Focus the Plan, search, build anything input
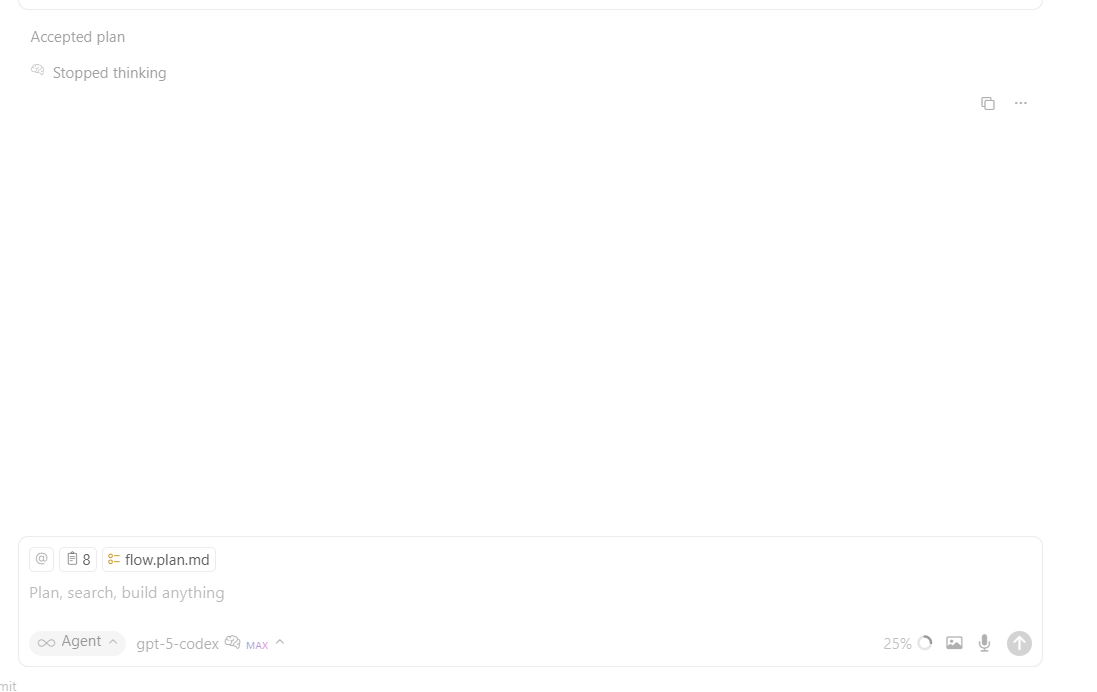 tap(530, 593)
